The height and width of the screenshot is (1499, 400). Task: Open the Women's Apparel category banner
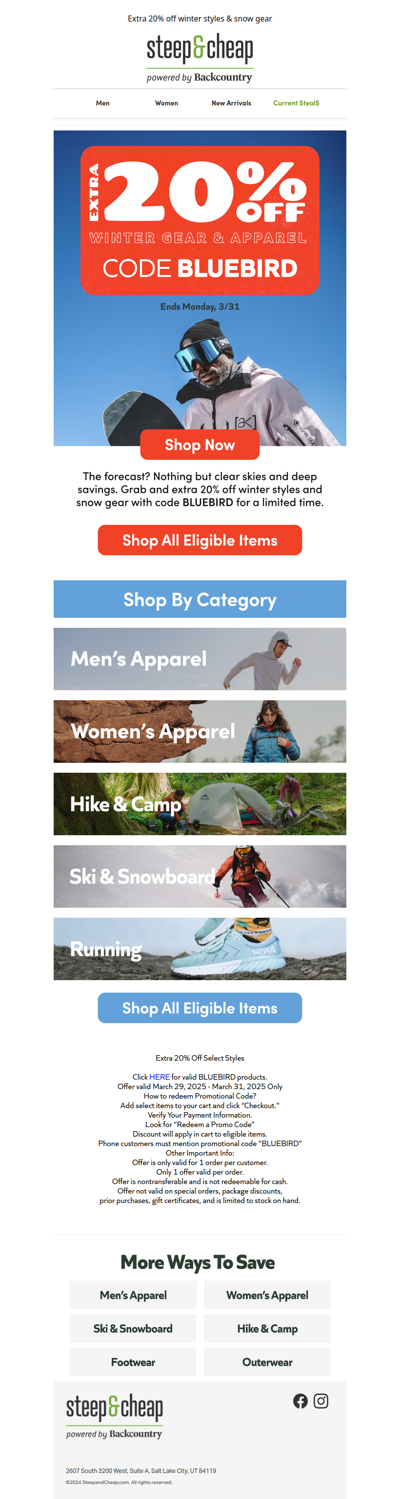200,732
